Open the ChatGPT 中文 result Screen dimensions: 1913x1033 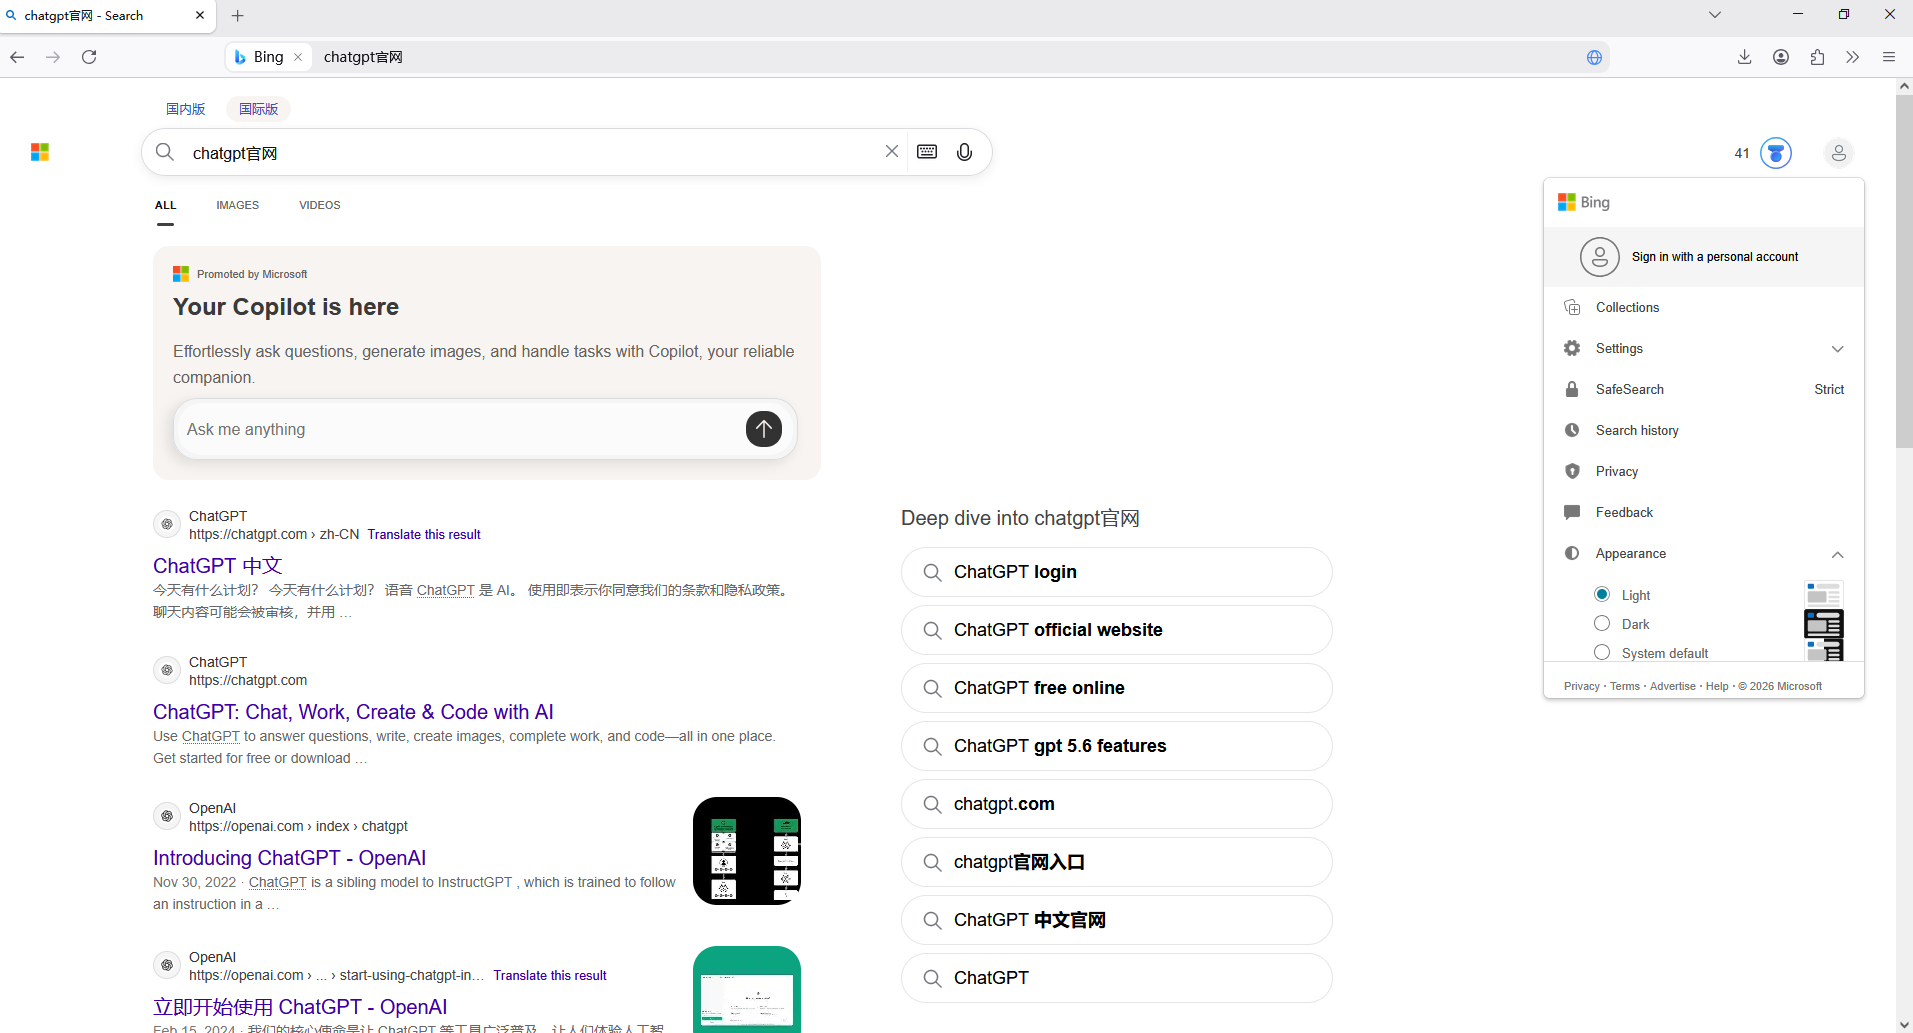[218, 566]
